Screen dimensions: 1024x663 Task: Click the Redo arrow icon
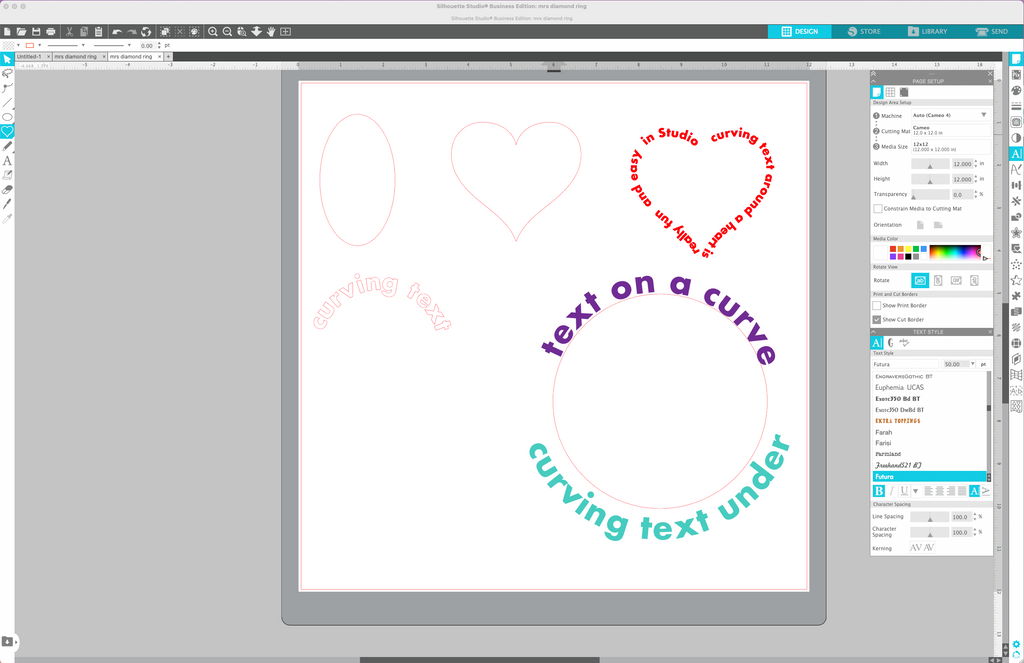coord(131,31)
